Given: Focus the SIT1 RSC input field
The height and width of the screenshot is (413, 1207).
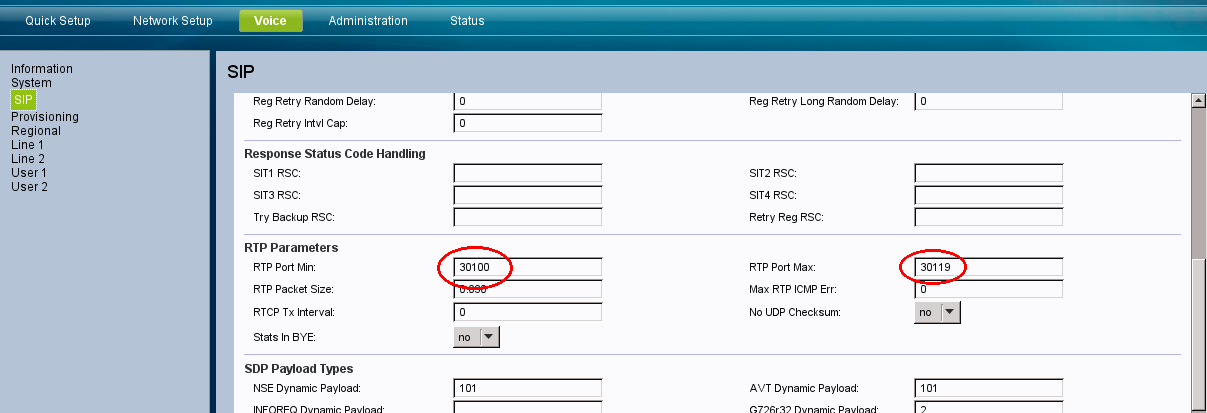Looking at the screenshot, I should (528, 173).
